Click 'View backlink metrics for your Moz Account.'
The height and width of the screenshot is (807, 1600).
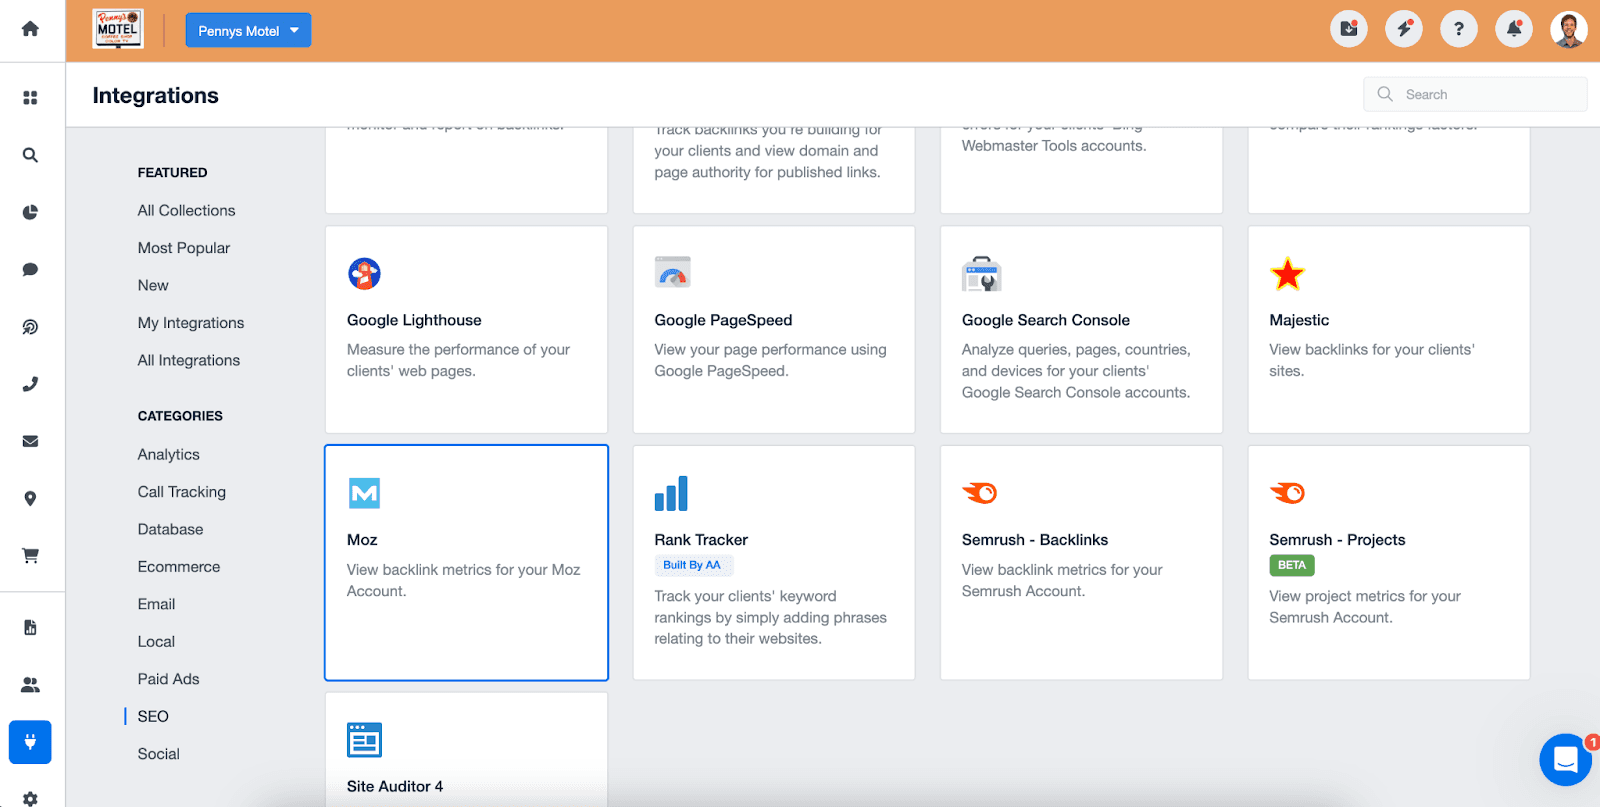click(x=463, y=580)
